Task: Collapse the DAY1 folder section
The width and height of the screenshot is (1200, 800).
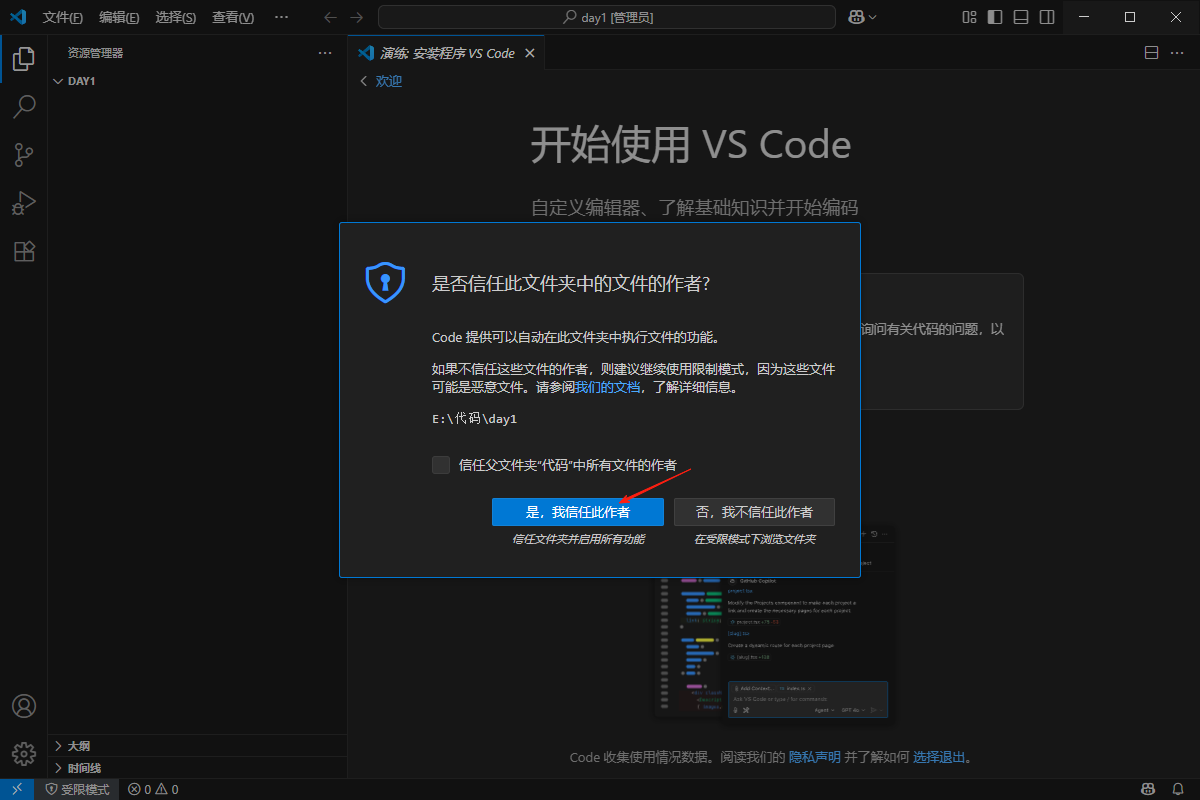Action: [197, 81]
